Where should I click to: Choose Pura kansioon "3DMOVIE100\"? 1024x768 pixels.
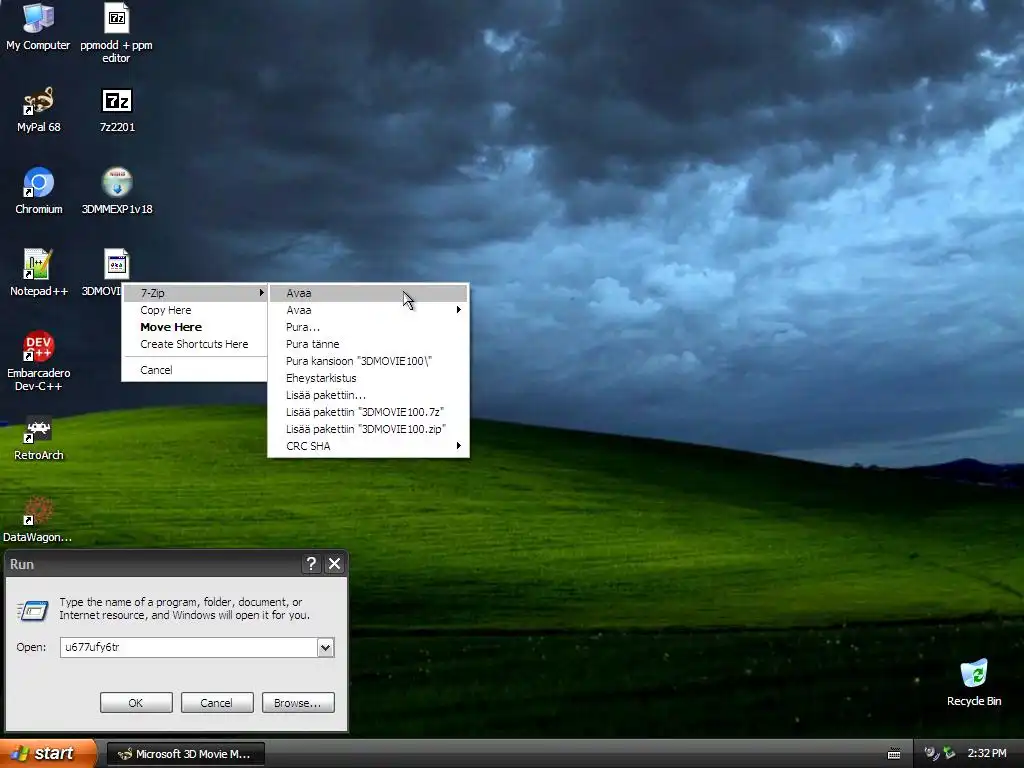tap(368, 361)
